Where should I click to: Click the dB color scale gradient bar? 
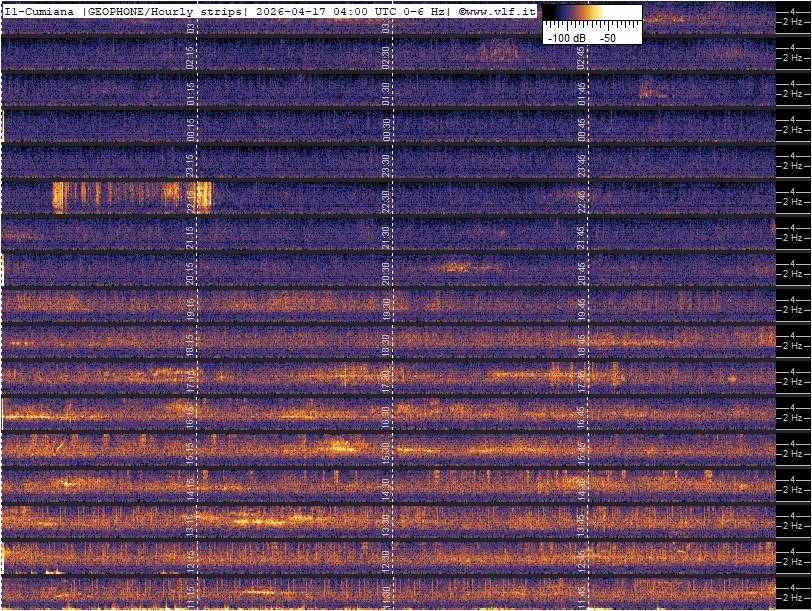pos(591,14)
